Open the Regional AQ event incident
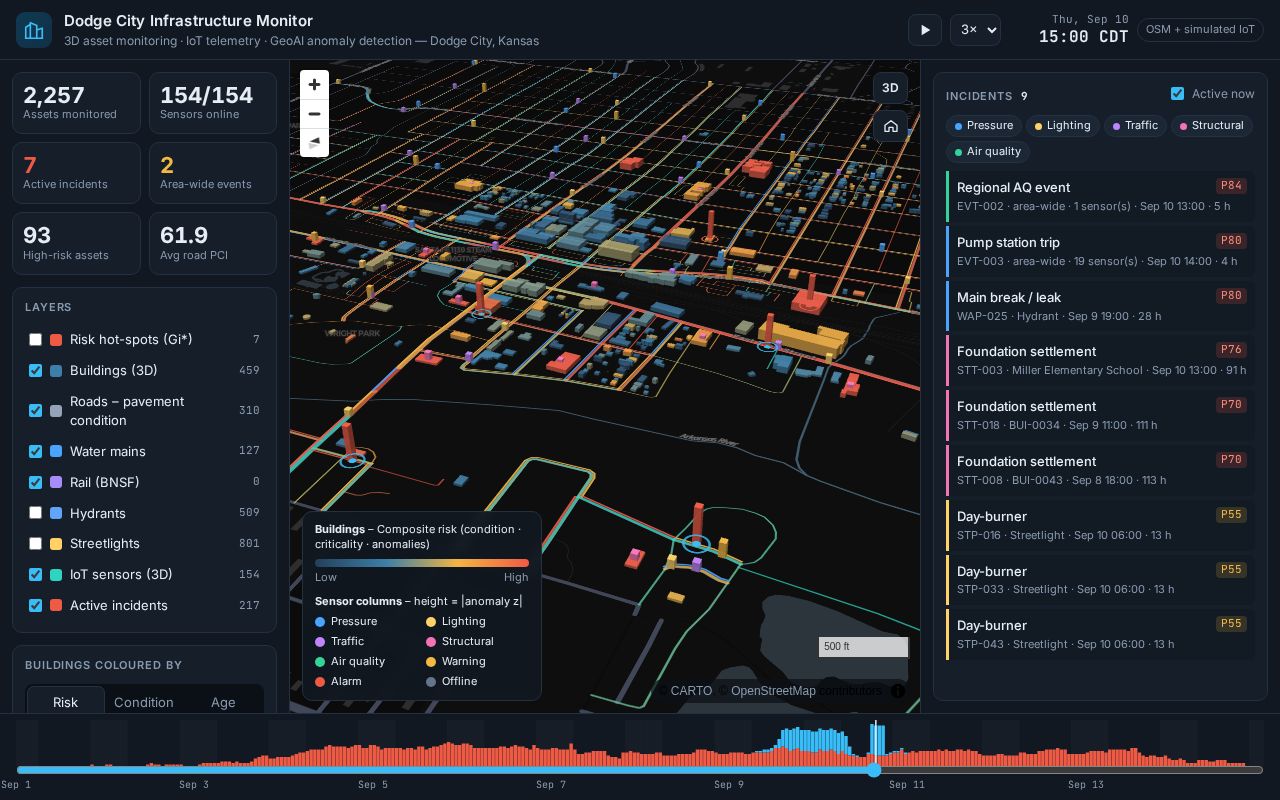Viewport: 1280px width, 800px height. 1099,196
